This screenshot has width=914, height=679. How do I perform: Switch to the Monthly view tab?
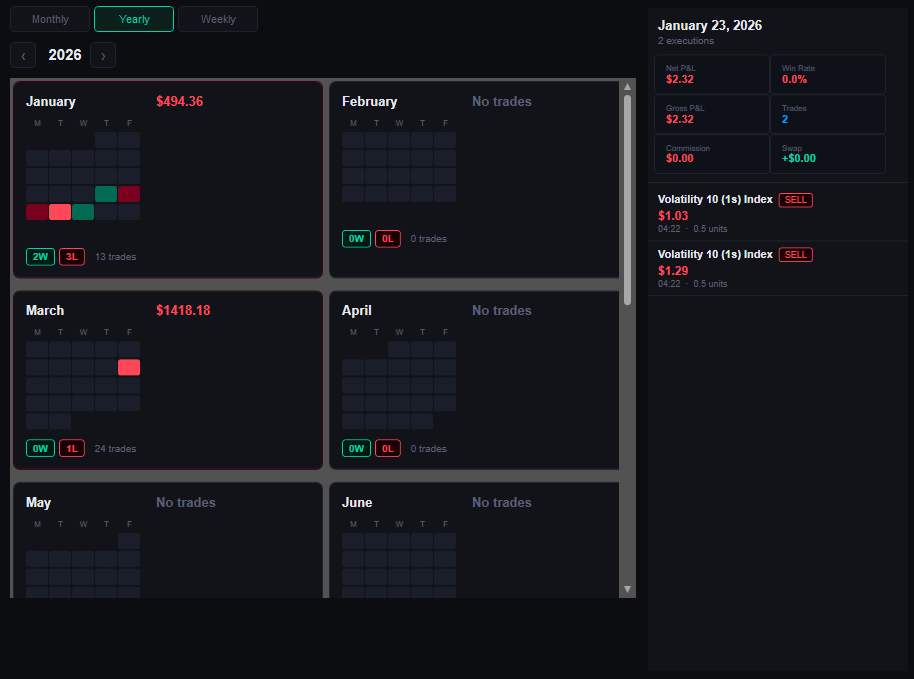(49, 18)
